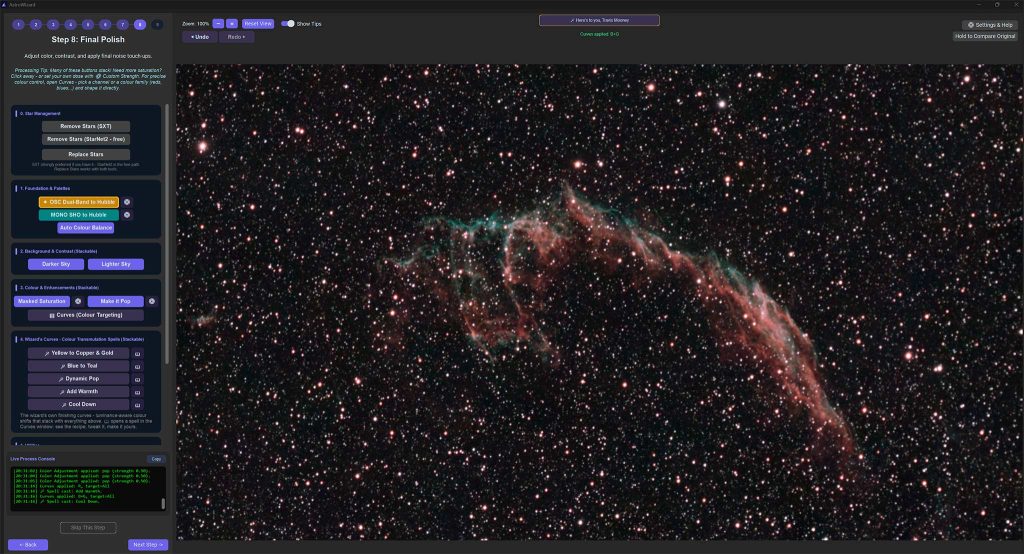1024x554 pixels.
Task: Apply Lighter Sky
Action: point(116,265)
